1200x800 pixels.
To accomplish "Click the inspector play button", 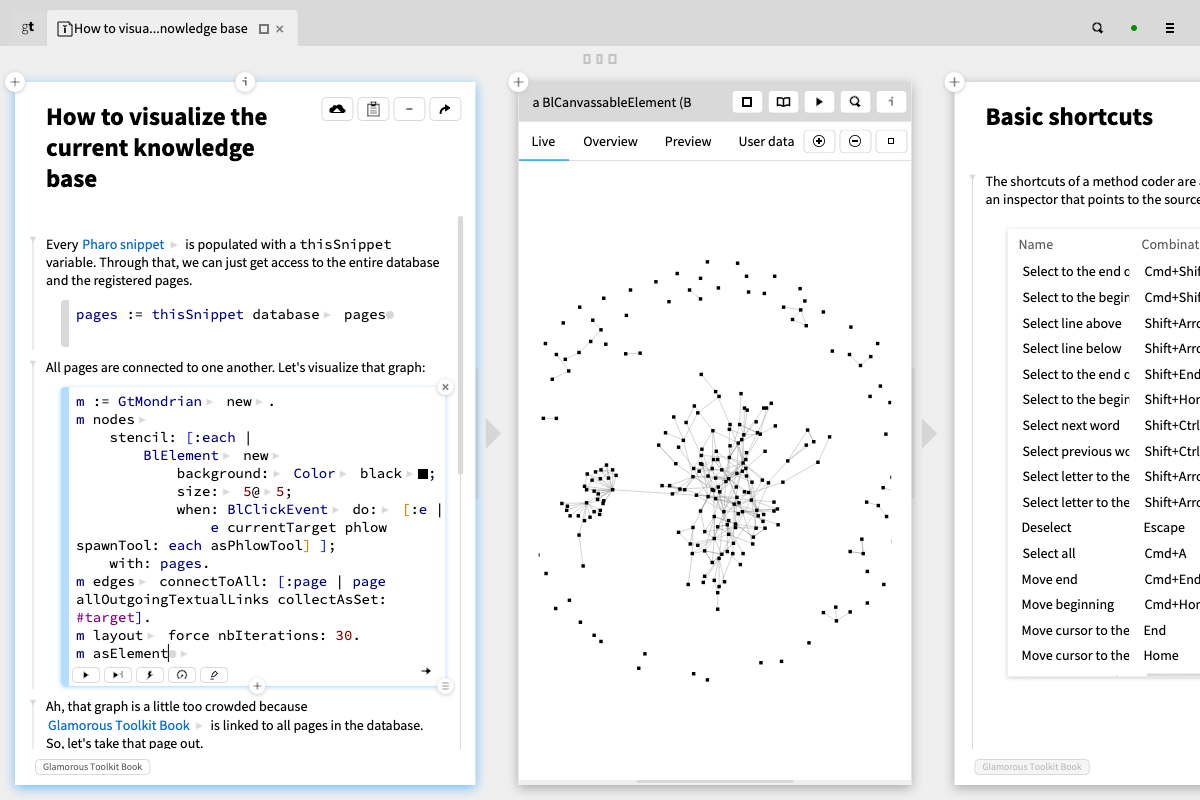I will pyautogui.click(x=820, y=101).
